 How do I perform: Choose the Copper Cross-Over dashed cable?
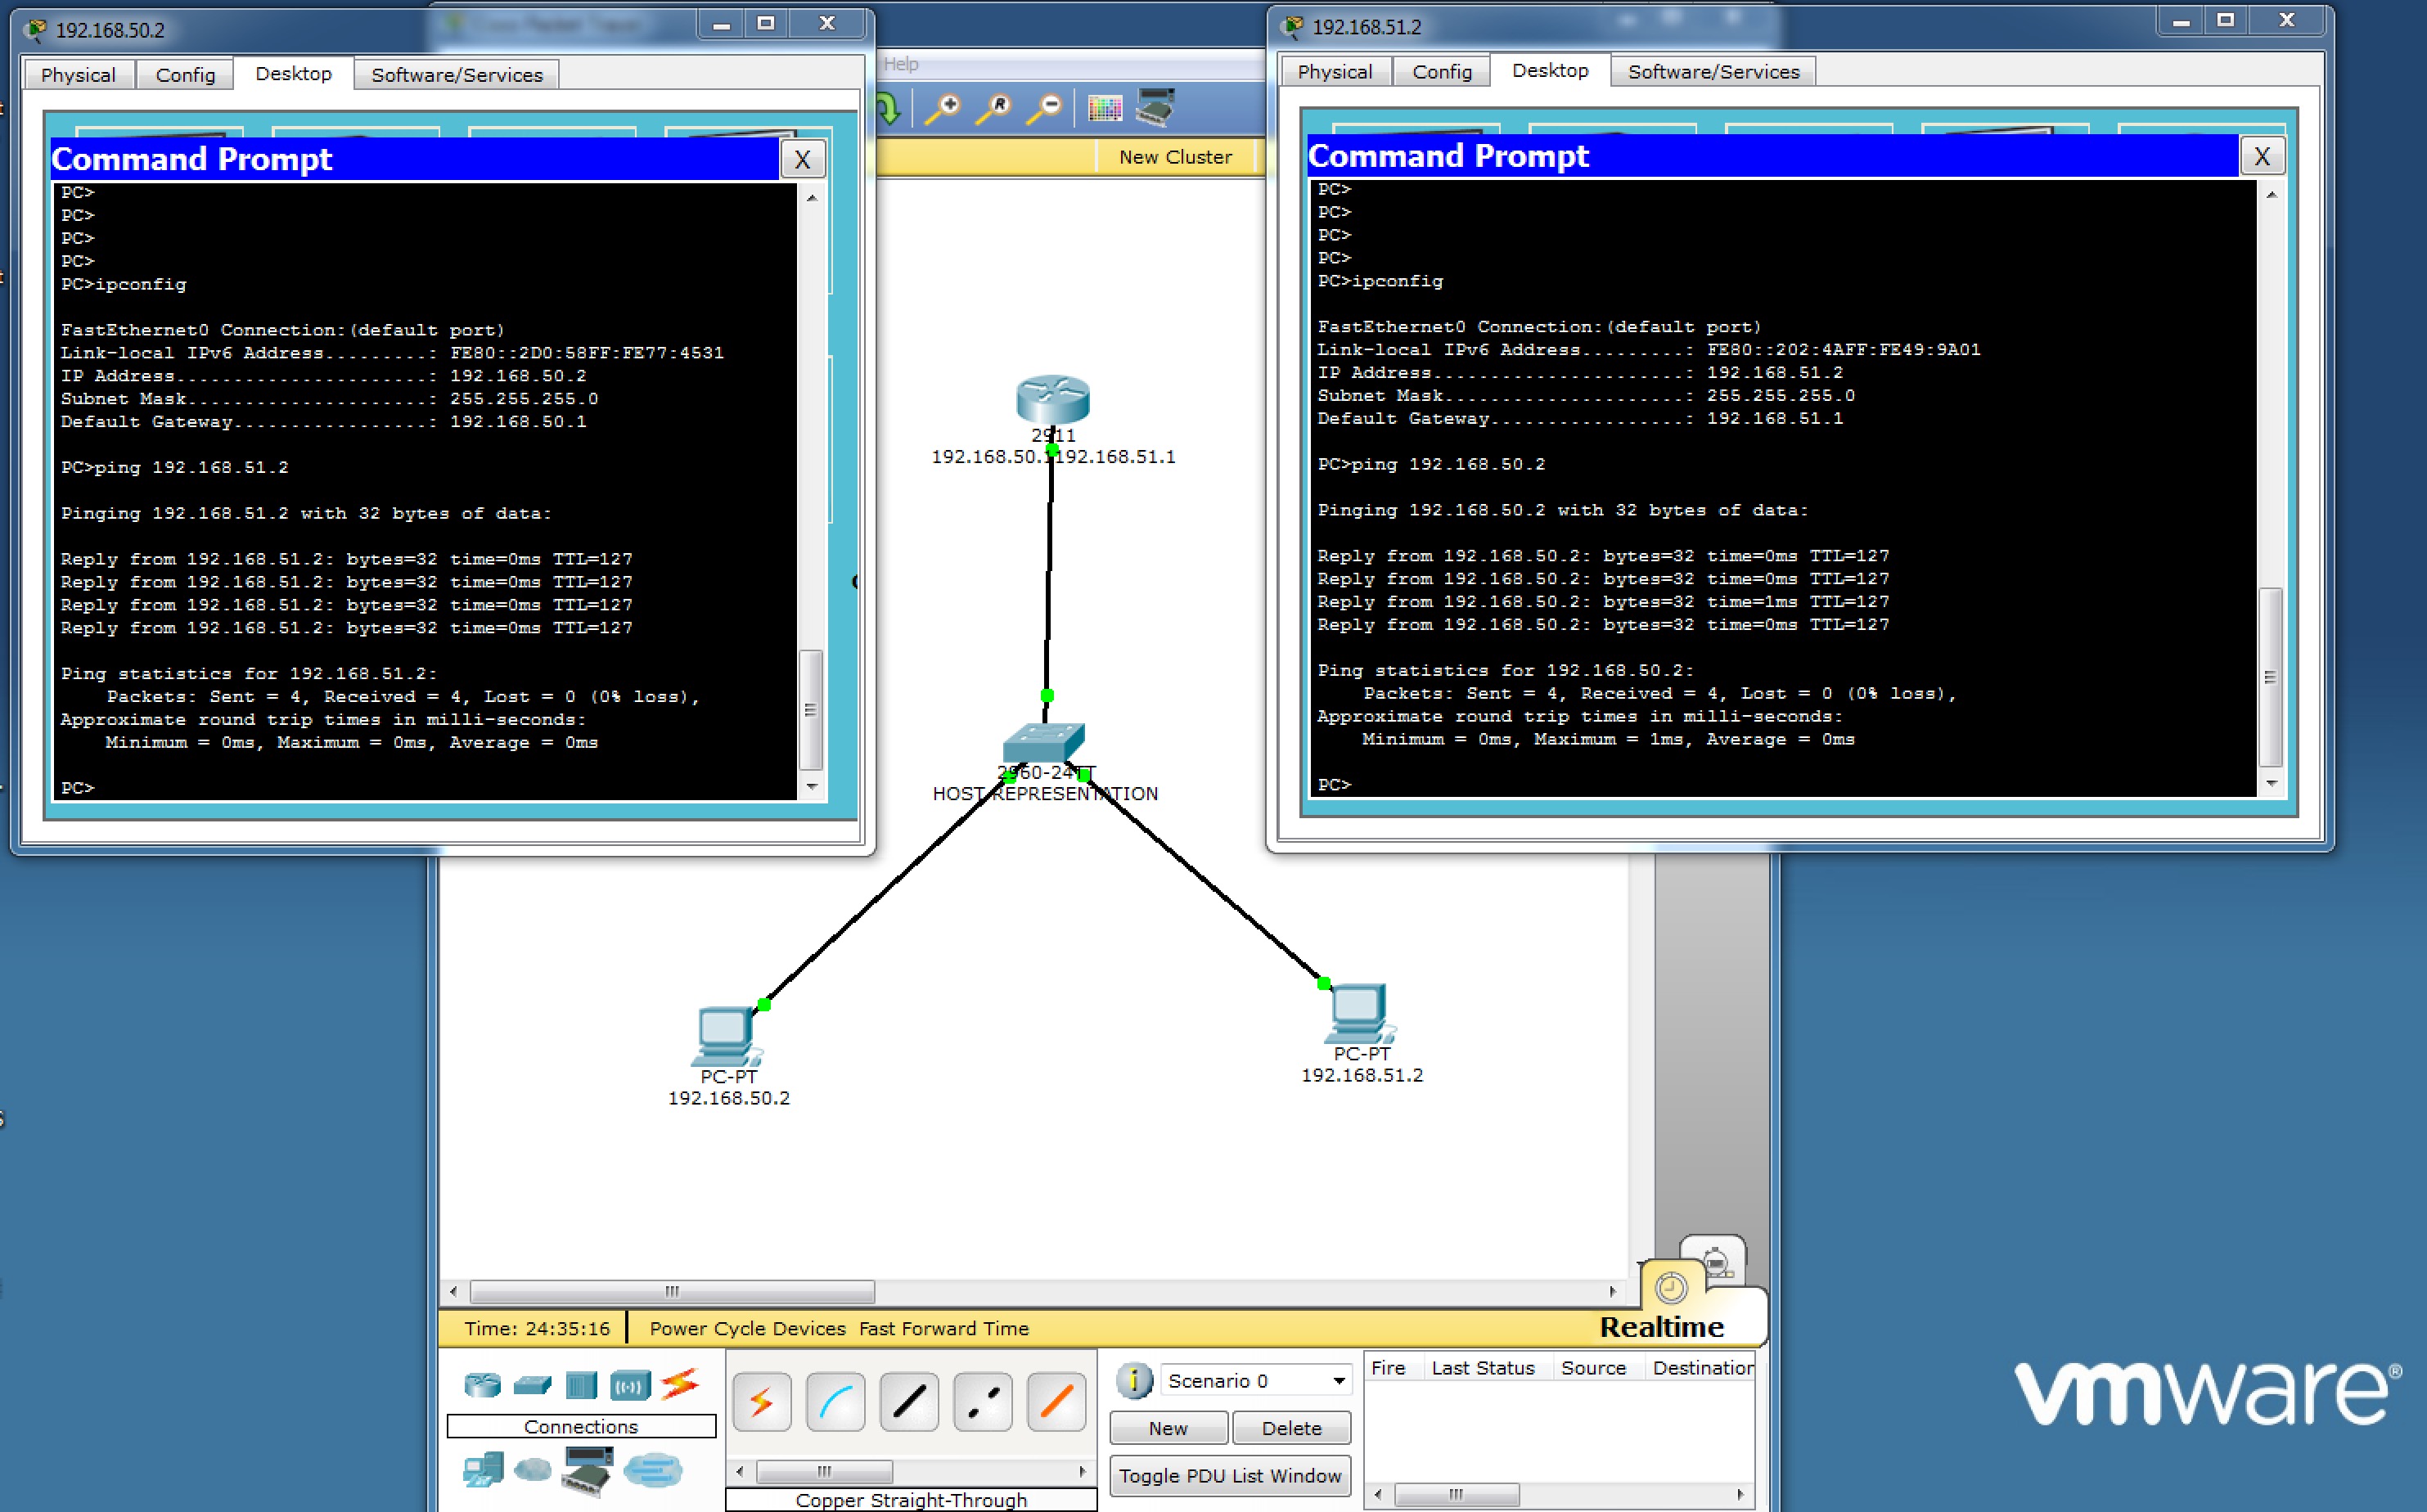click(982, 1402)
